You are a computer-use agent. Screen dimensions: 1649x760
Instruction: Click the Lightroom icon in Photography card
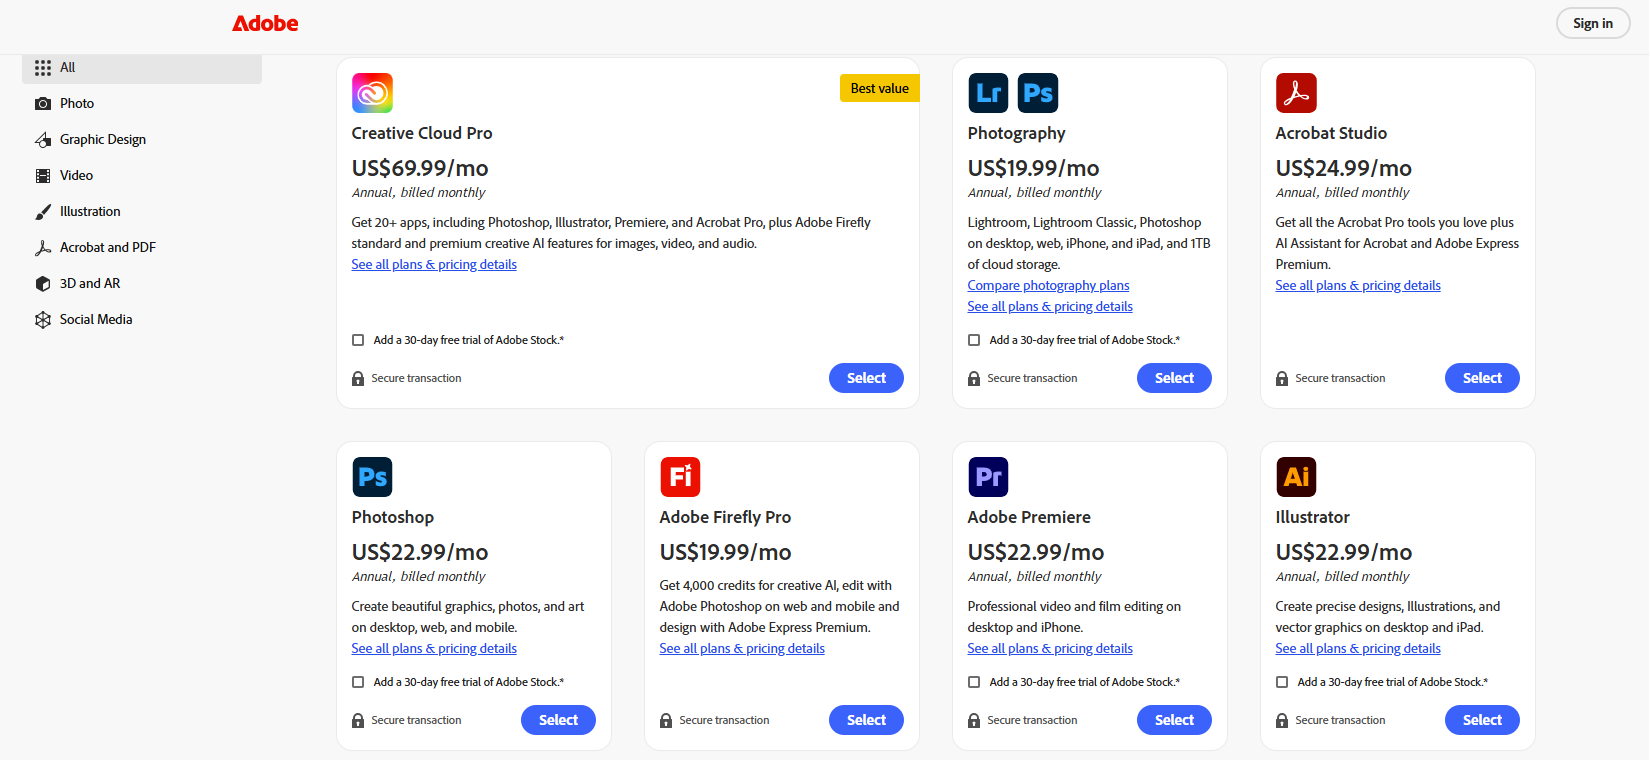pyautogui.click(x=988, y=93)
